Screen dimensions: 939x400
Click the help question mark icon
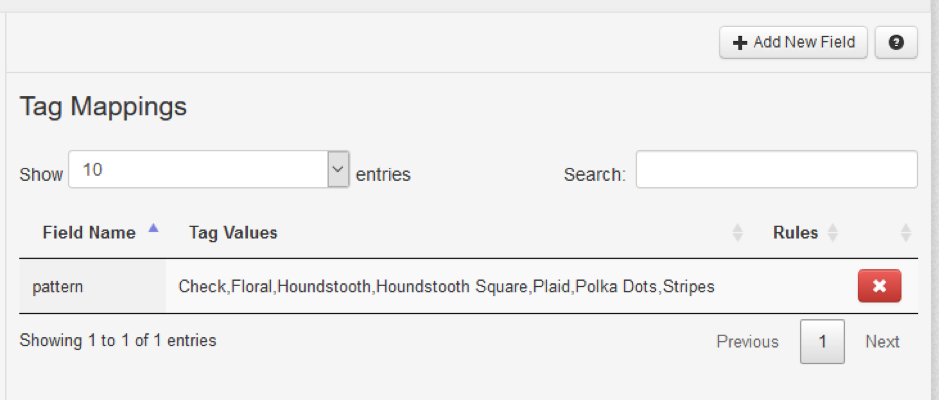click(x=896, y=43)
